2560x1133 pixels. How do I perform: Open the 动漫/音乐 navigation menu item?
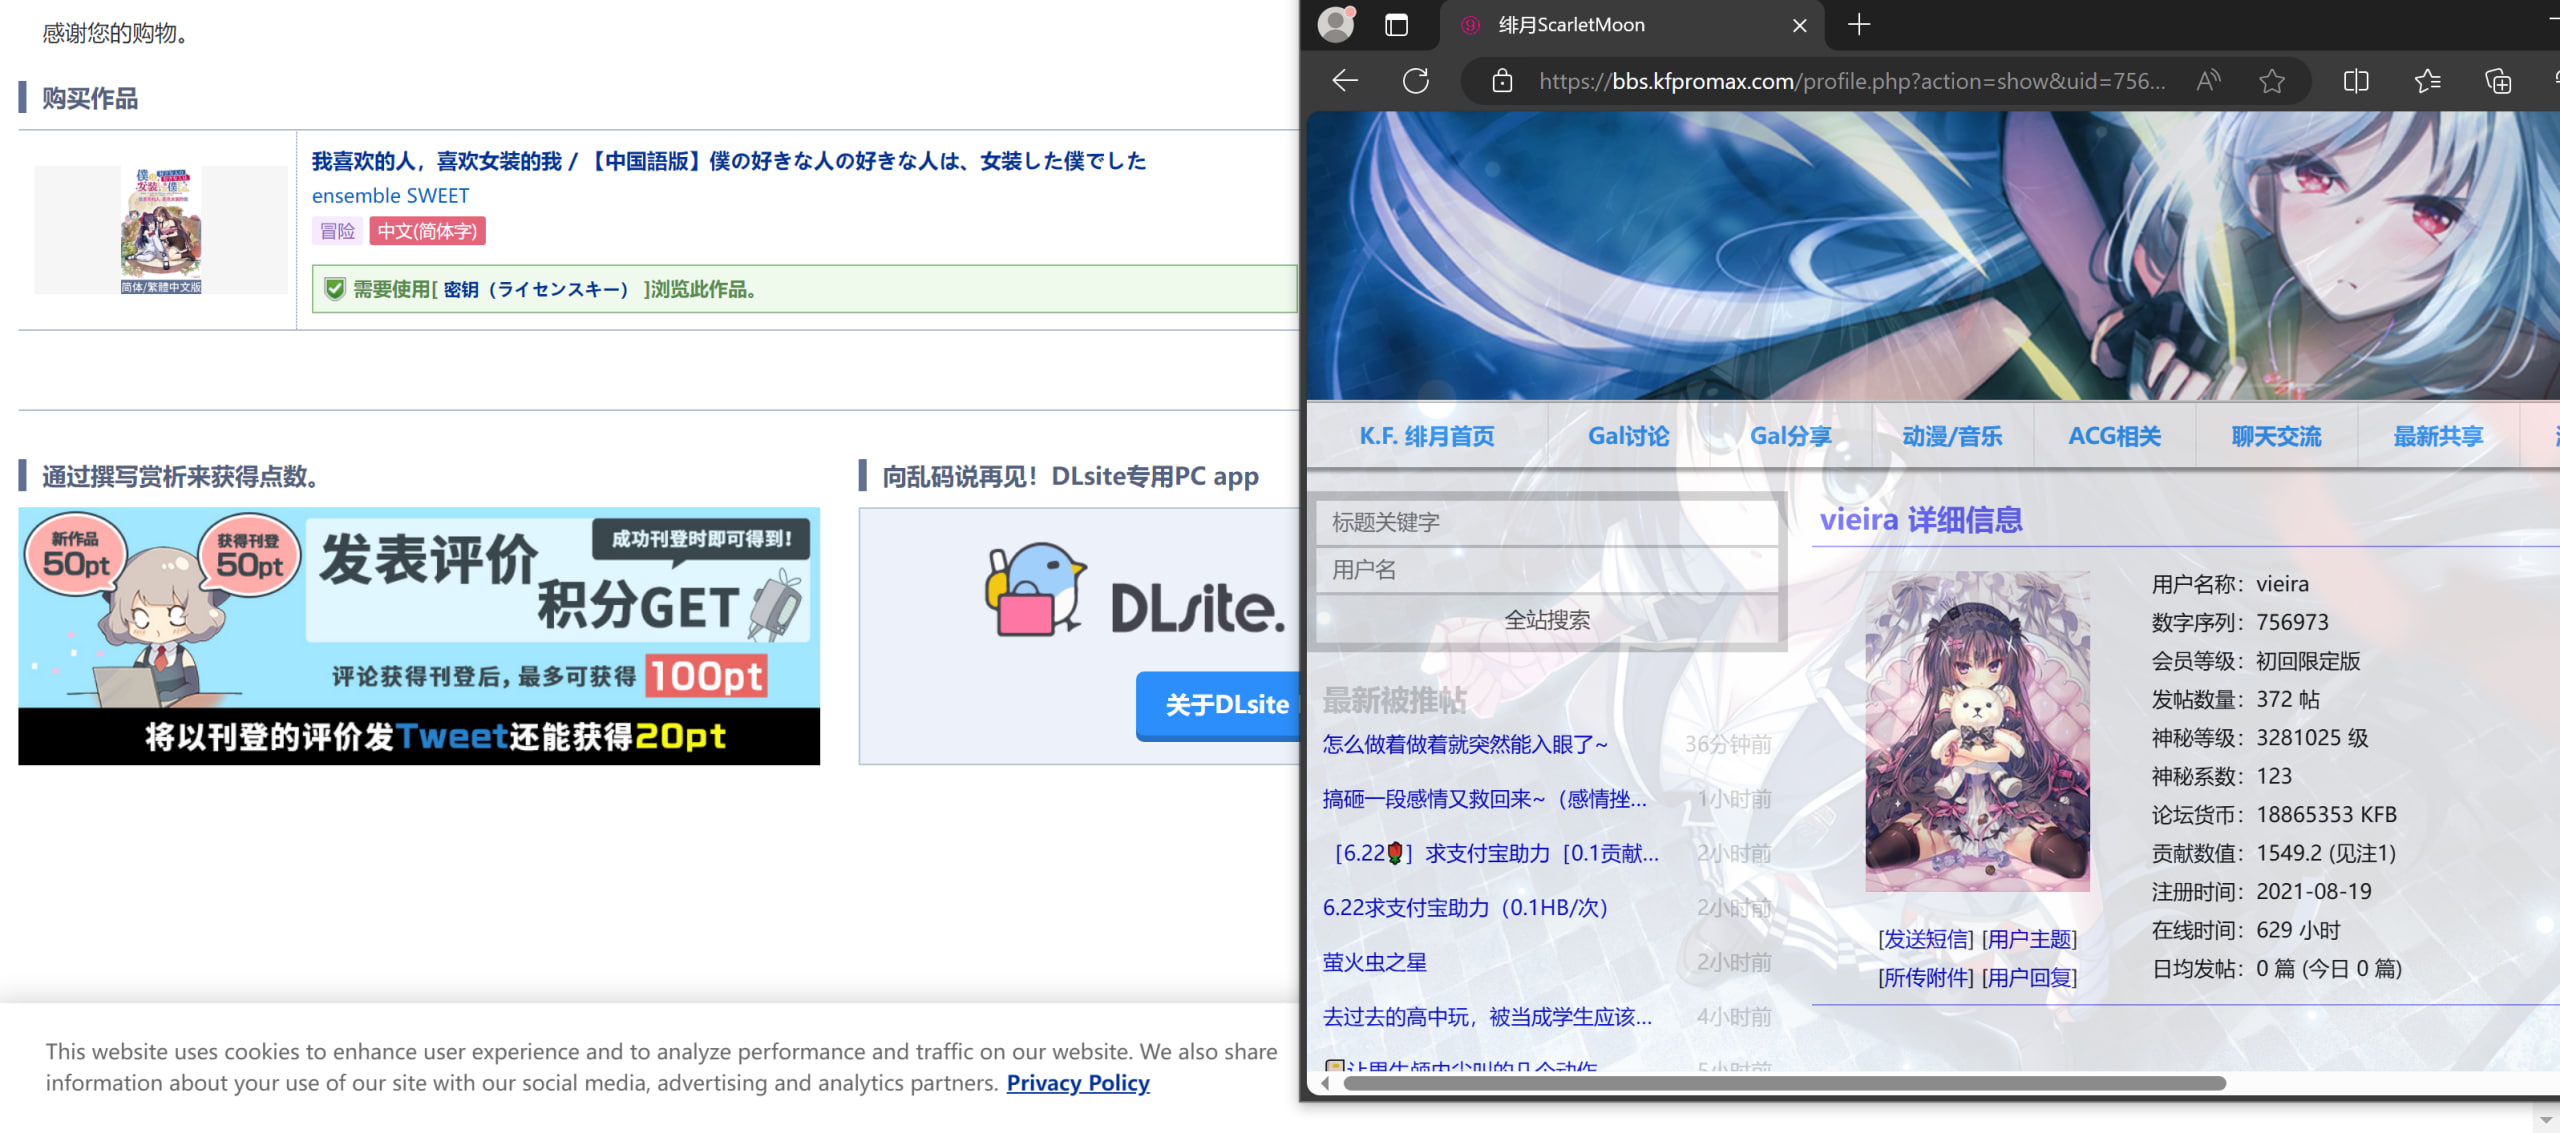pyautogui.click(x=1952, y=436)
